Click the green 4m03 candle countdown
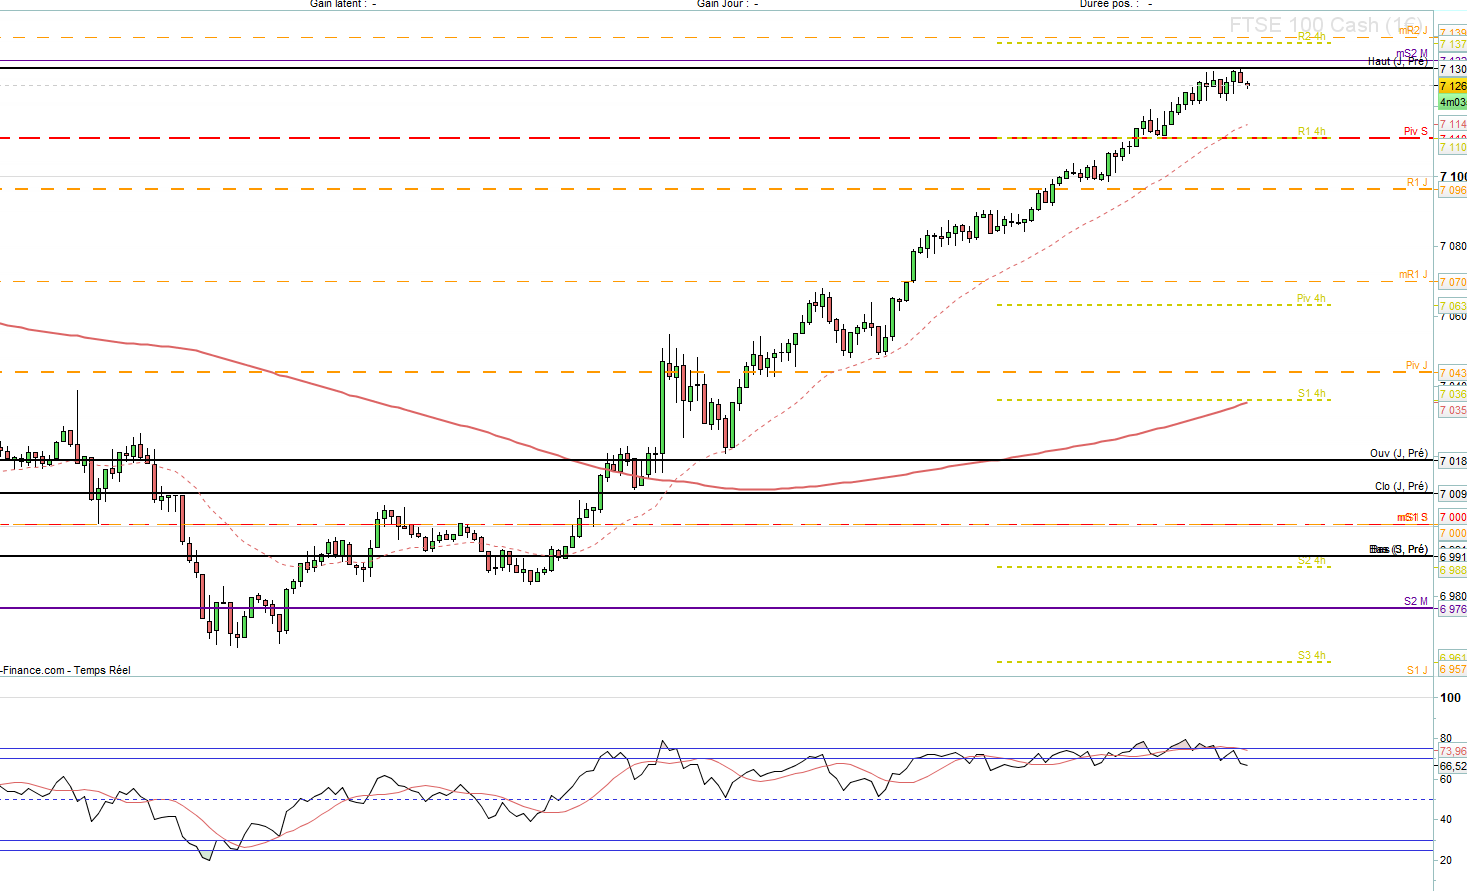 [1452, 102]
